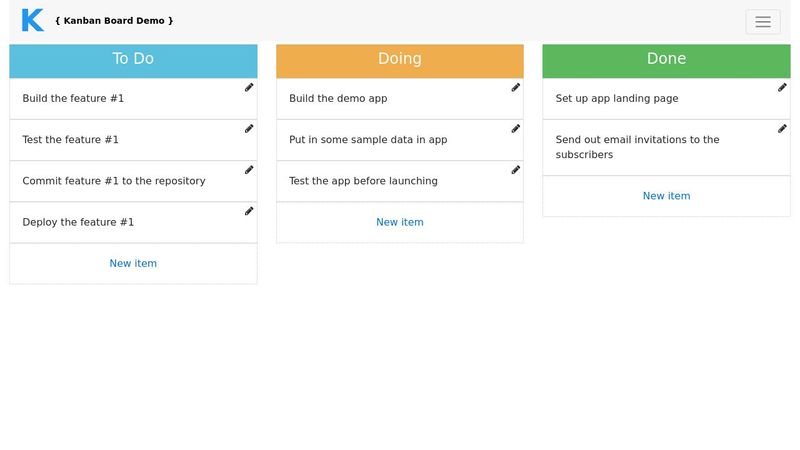Edit the 'Build the feature #1' card pencil

click(249, 88)
